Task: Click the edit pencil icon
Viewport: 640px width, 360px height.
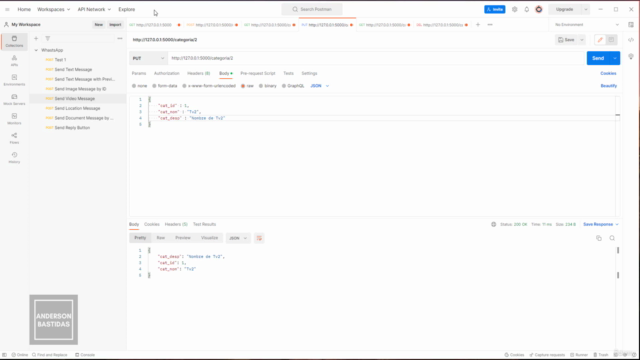Action: pyautogui.click(x=600, y=40)
